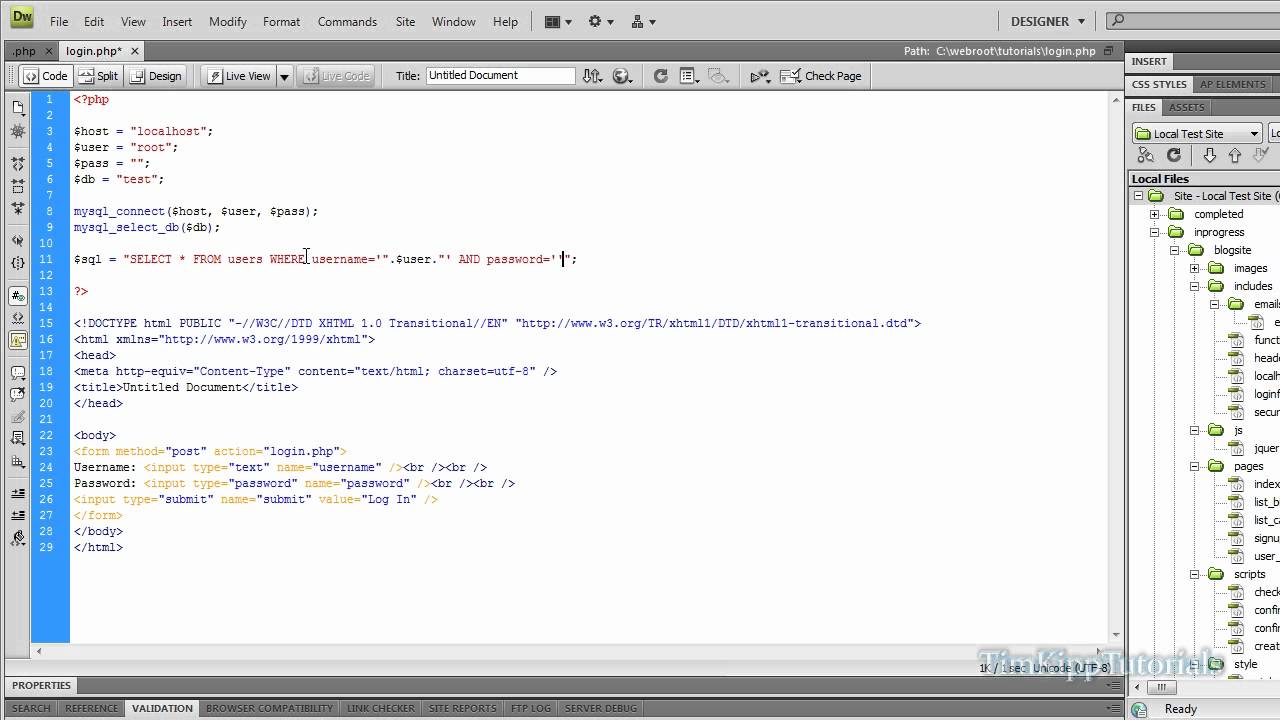
Task: Toggle line numbers in code toolbar
Action: click(18, 296)
